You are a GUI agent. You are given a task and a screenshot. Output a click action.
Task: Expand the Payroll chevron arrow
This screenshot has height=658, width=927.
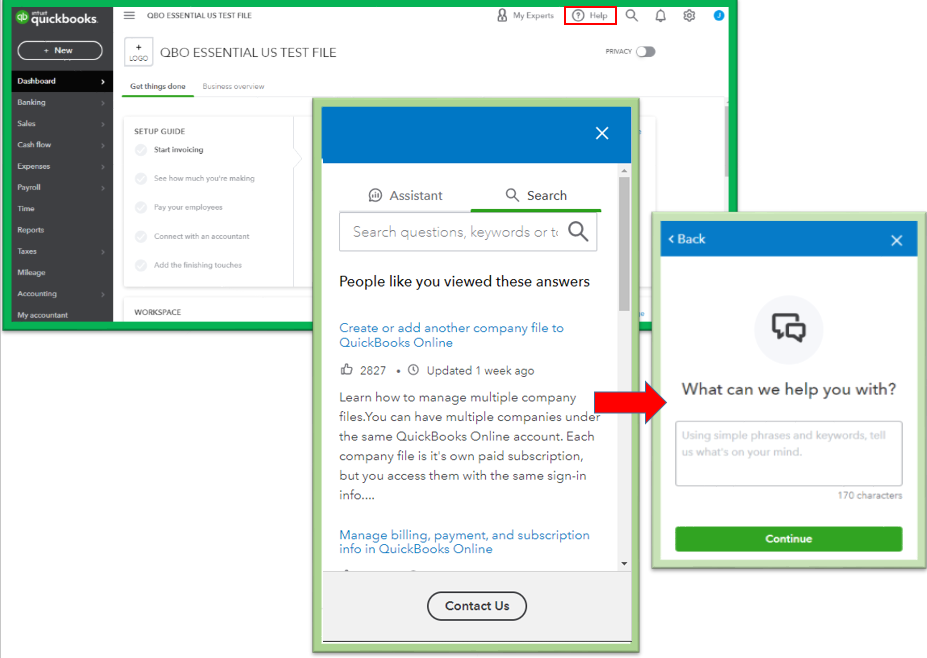point(103,188)
